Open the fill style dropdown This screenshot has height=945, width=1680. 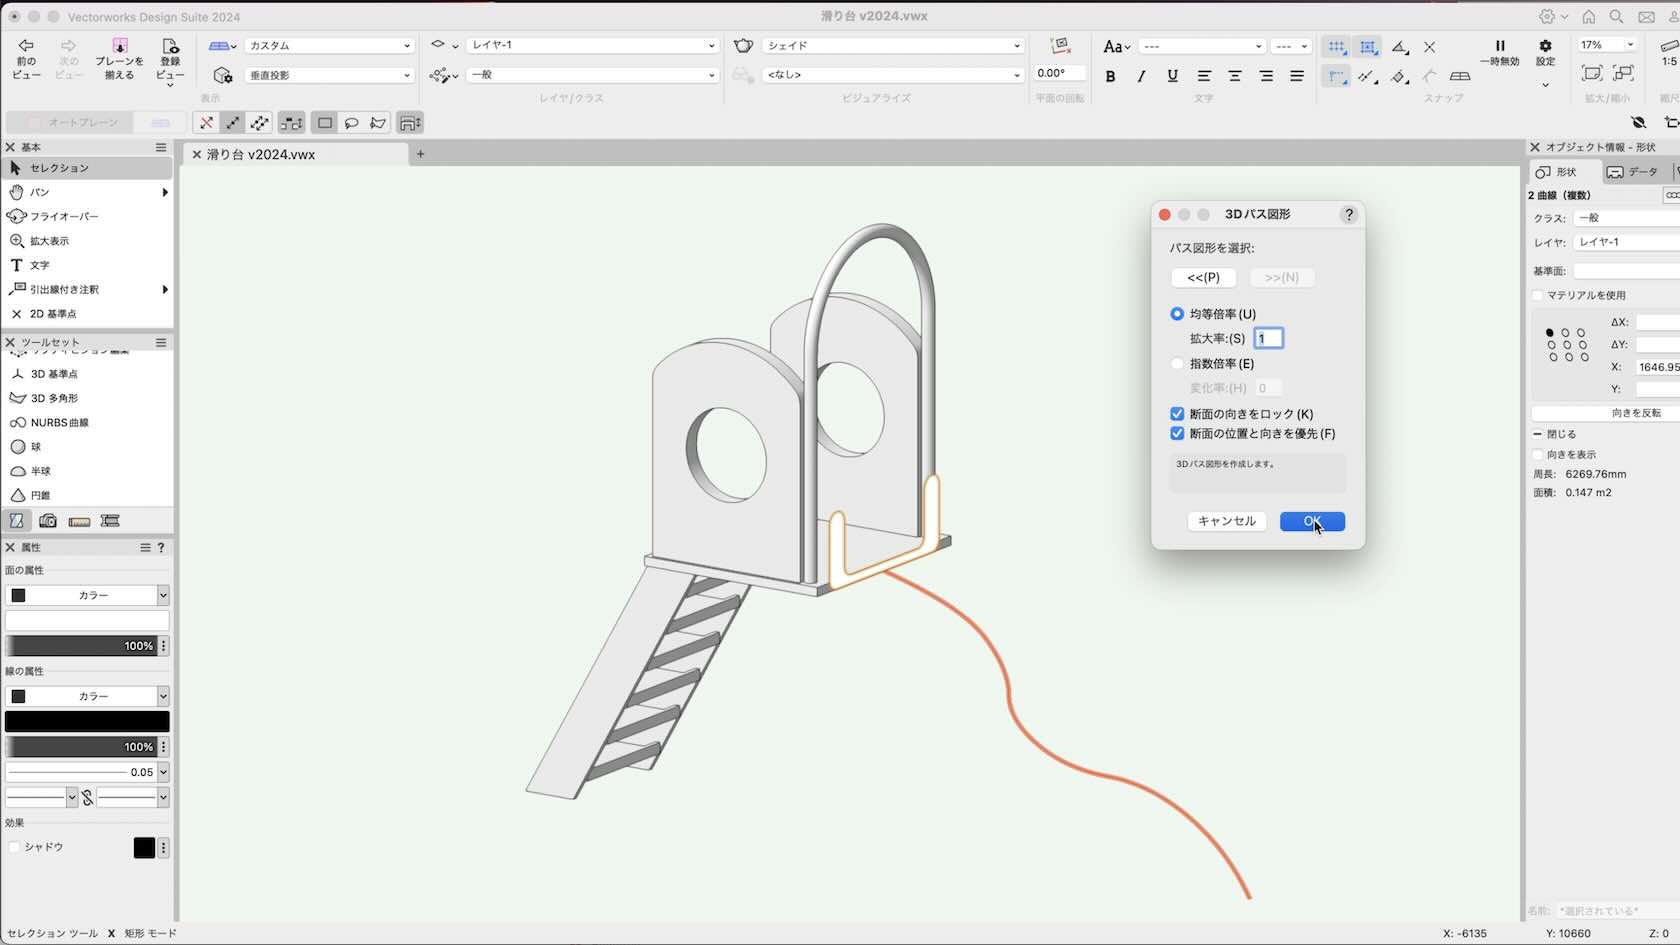point(87,595)
